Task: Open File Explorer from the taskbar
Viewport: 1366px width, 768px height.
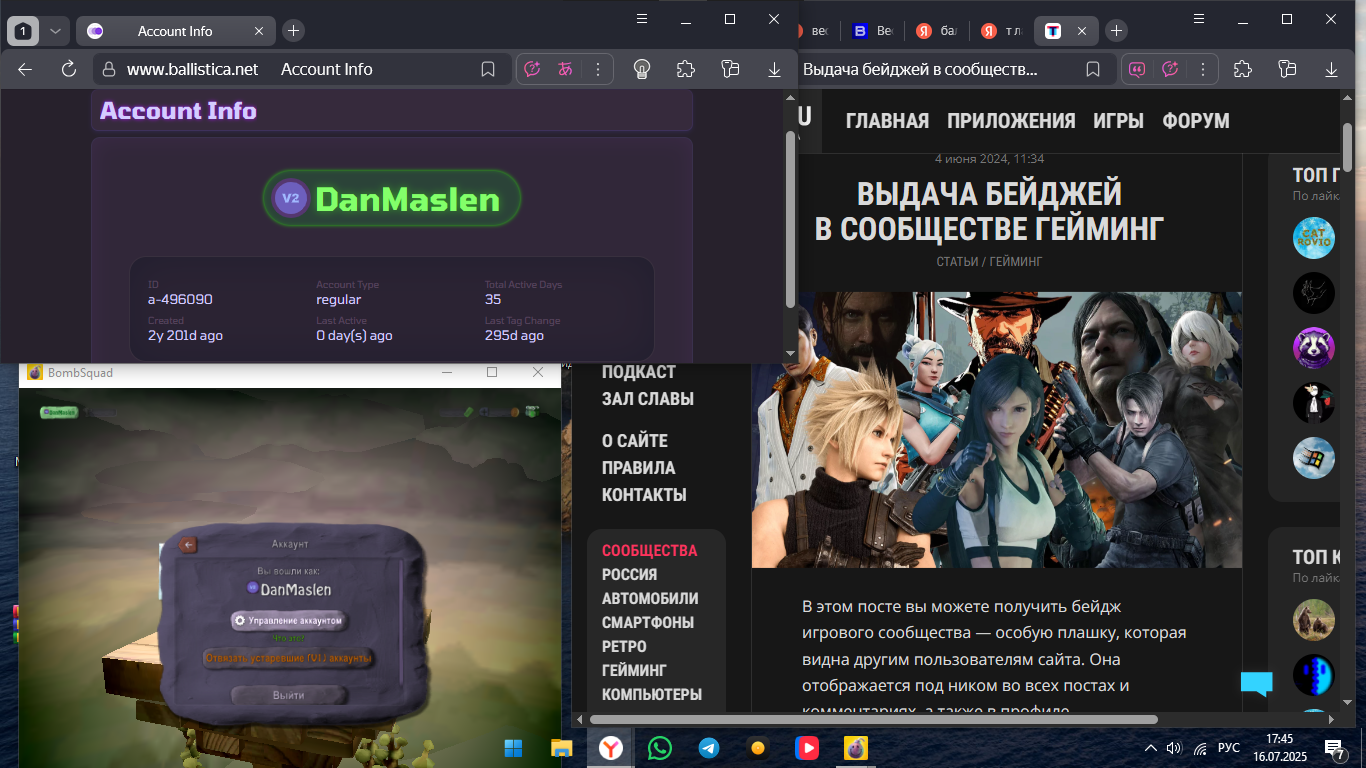Action: click(562, 747)
